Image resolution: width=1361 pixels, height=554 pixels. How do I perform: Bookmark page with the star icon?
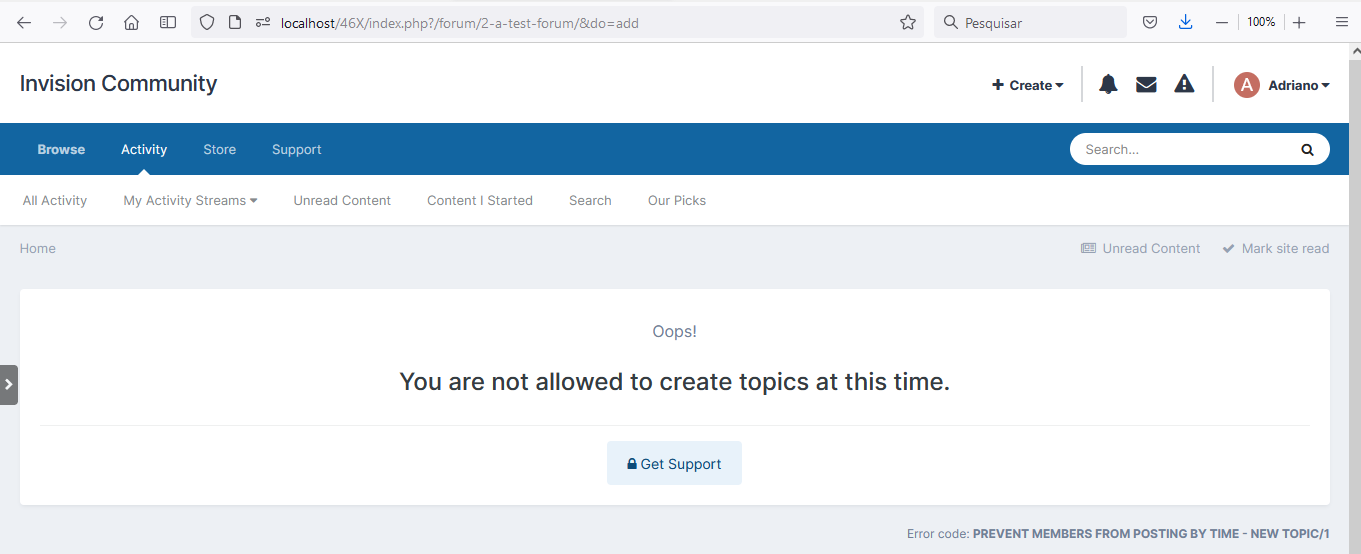tap(908, 22)
